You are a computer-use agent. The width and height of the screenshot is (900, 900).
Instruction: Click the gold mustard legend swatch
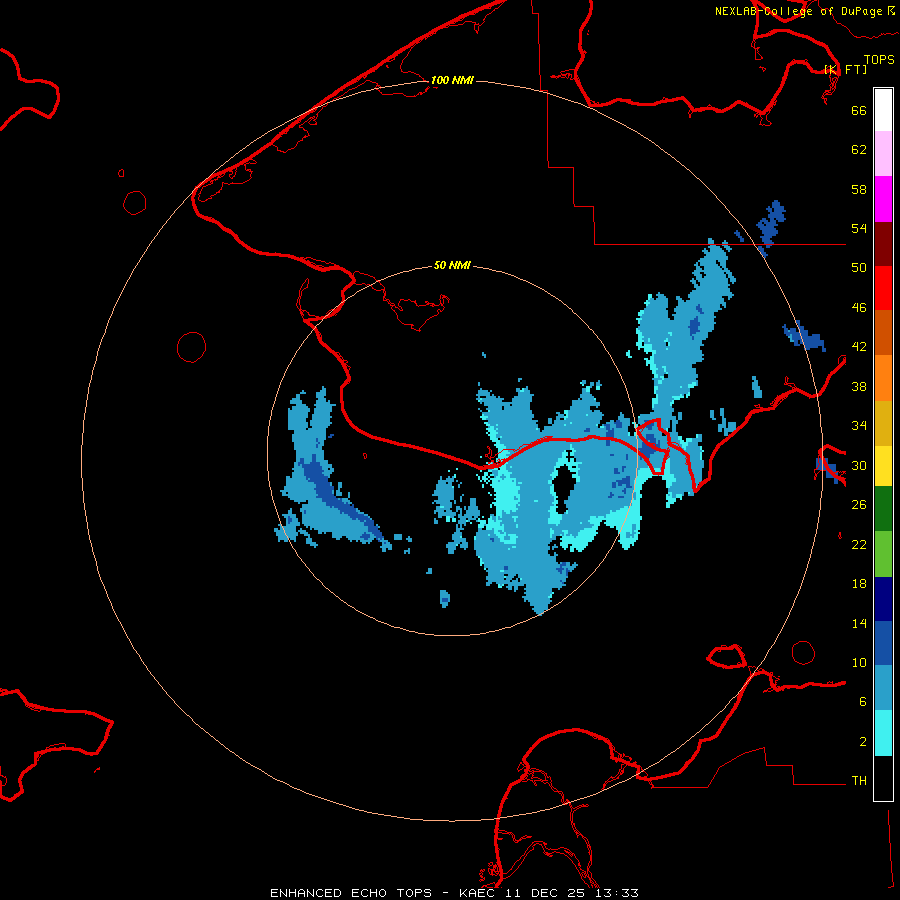click(883, 423)
